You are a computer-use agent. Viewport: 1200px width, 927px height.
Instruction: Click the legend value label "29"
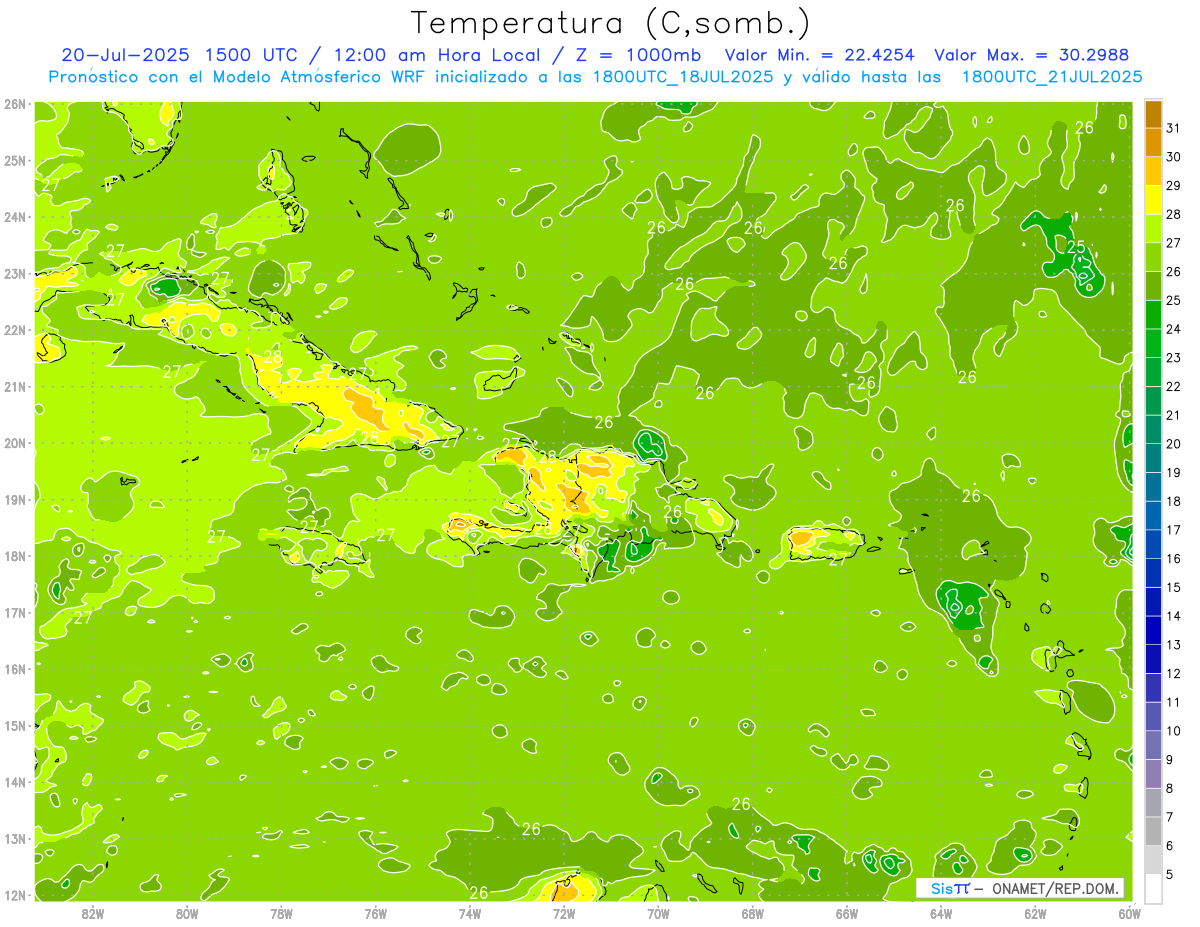pos(1174,186)
